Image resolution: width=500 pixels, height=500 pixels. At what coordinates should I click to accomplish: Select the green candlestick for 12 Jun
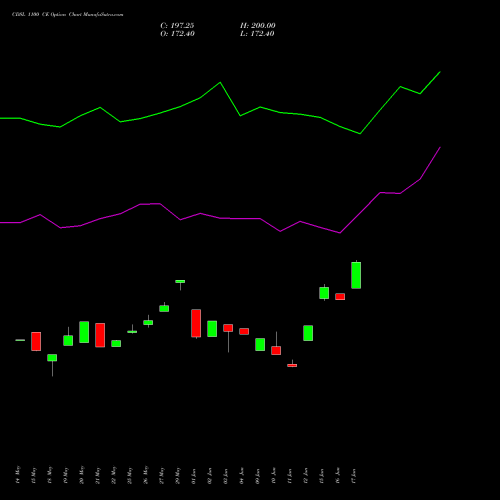pos(308,333)
